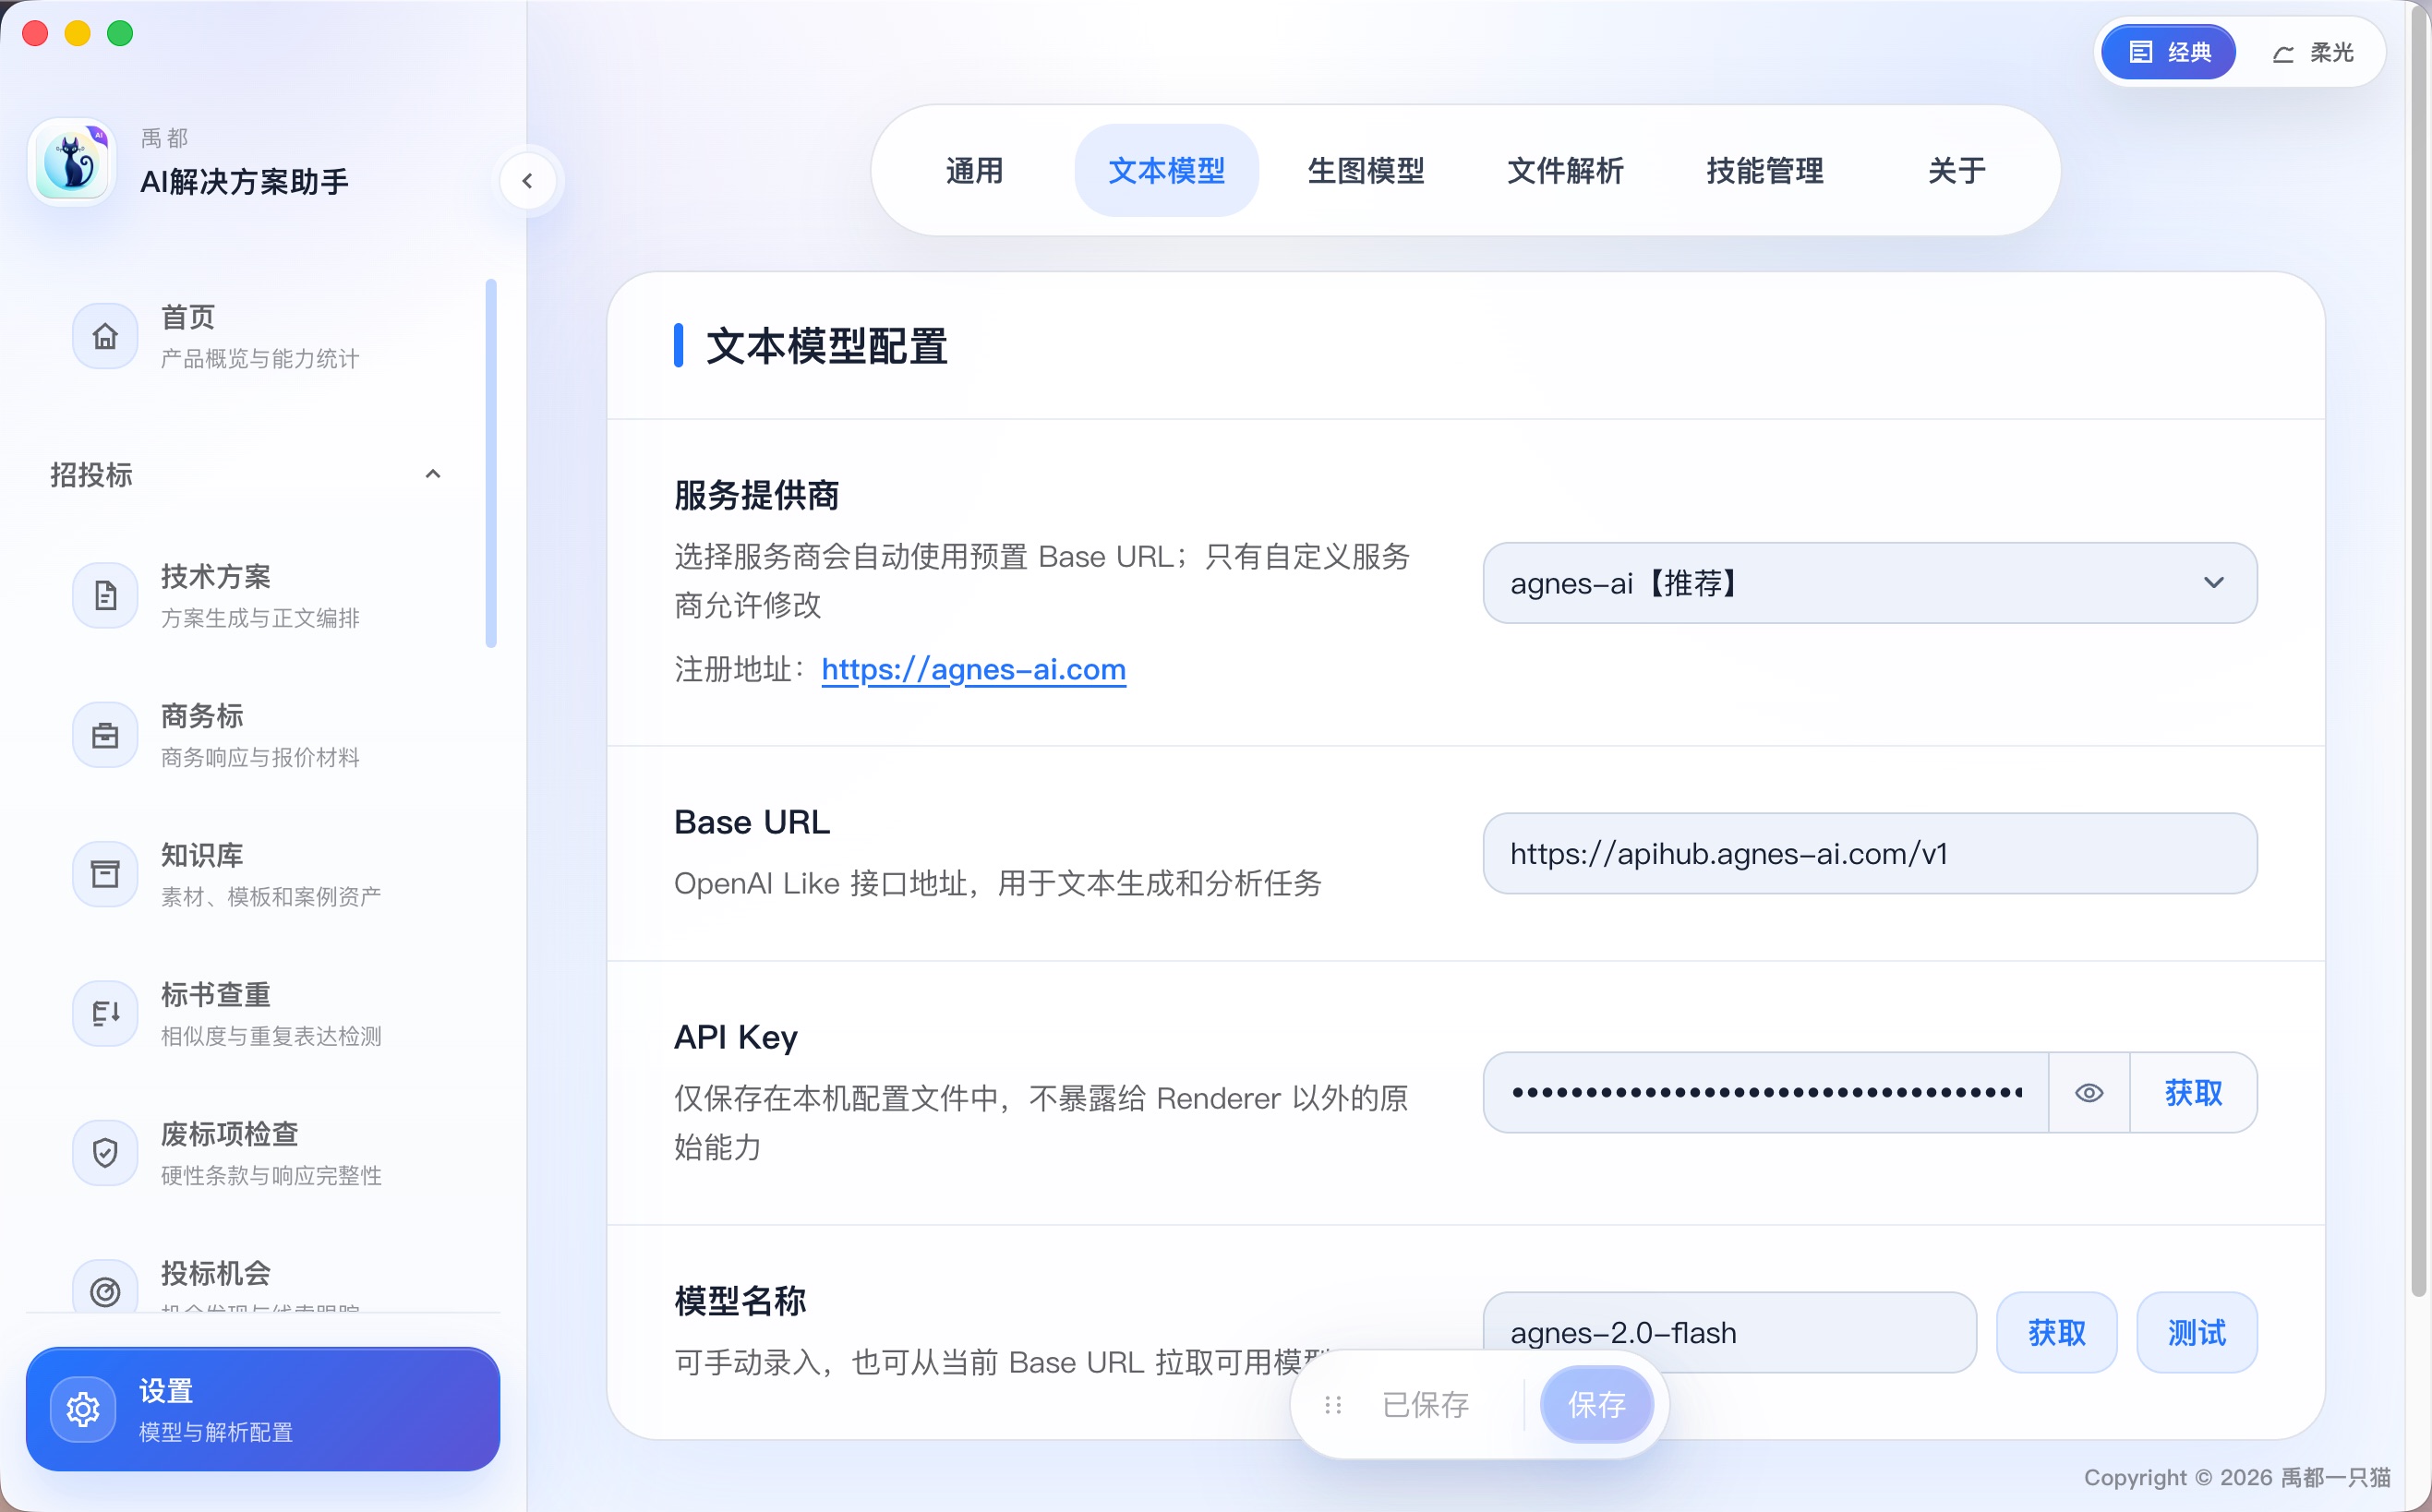Switch to the 经典 theme
Image resolution: width=2432 pixels, height=1512 pixels.
point(2168,52)
